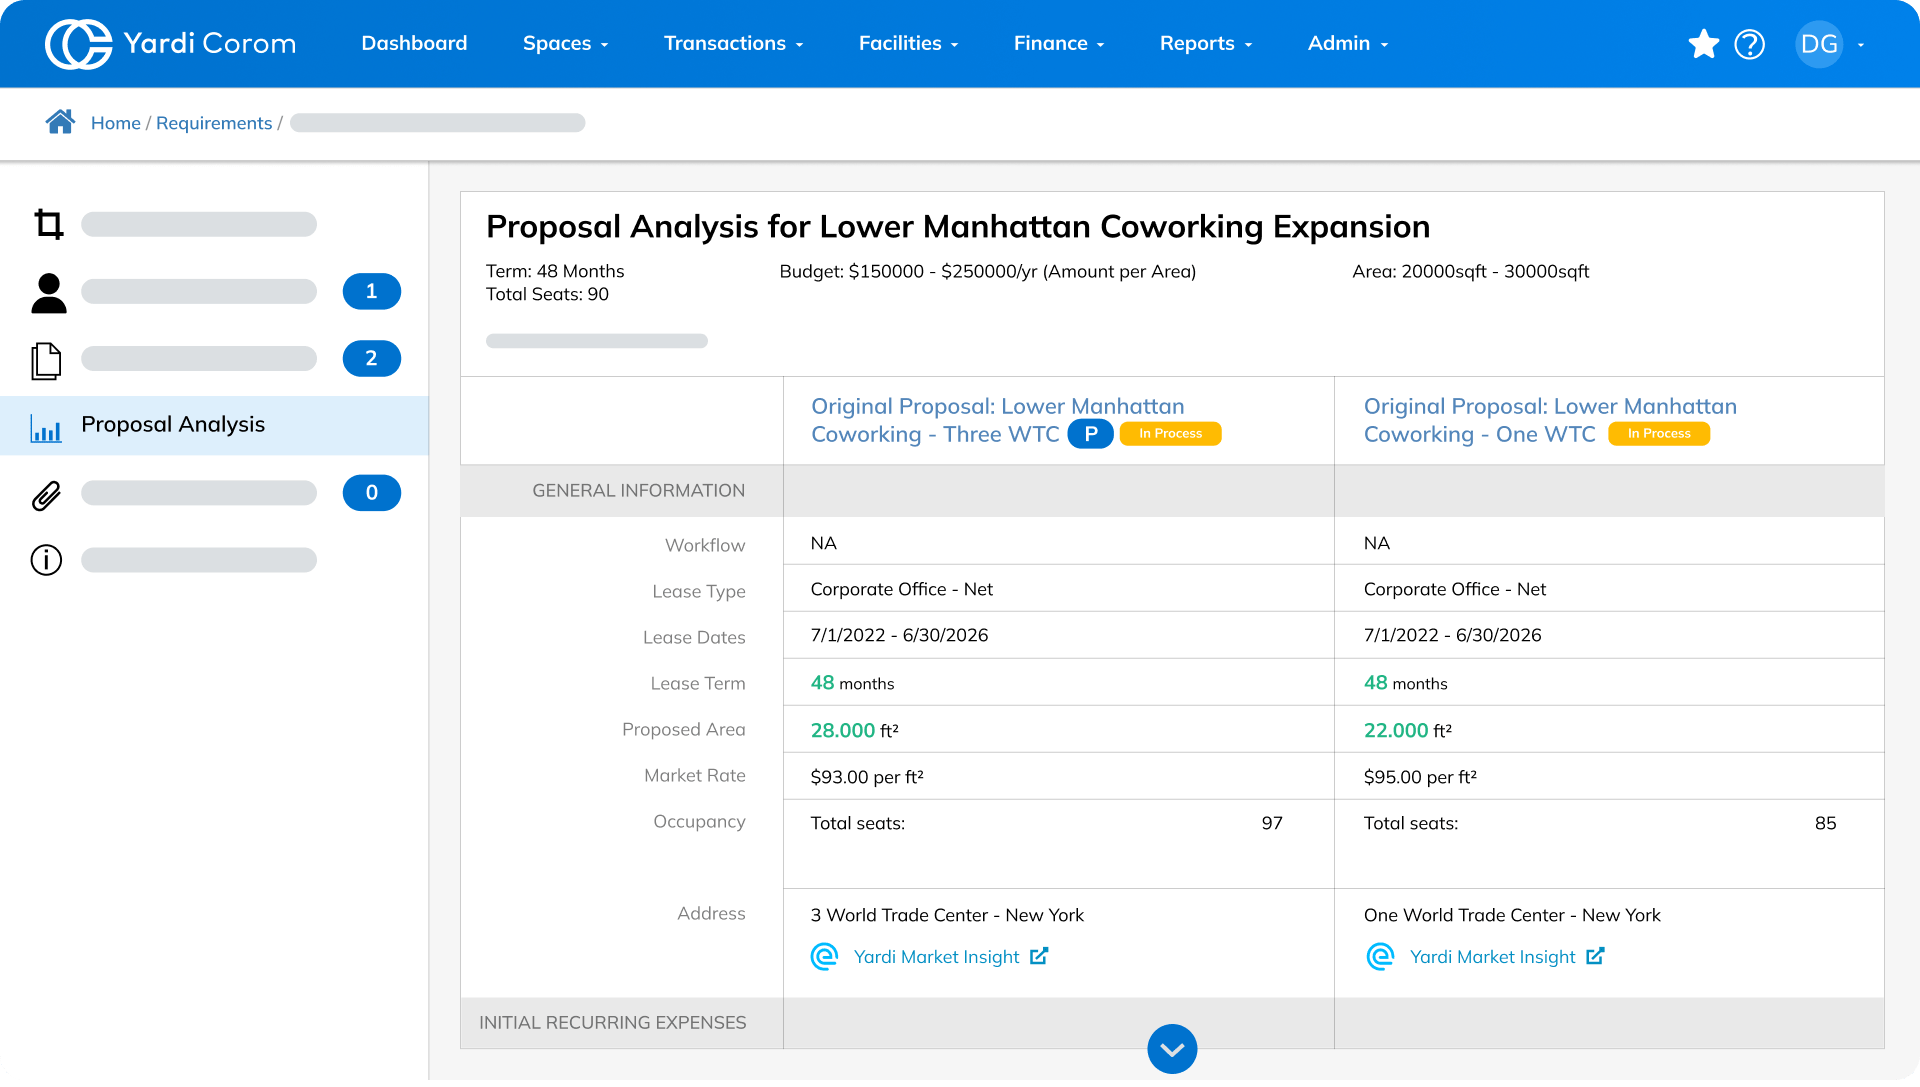
Task: Click the round scroll-down chevron button
Action: pyautogui.click(x=1172, y=1049)
